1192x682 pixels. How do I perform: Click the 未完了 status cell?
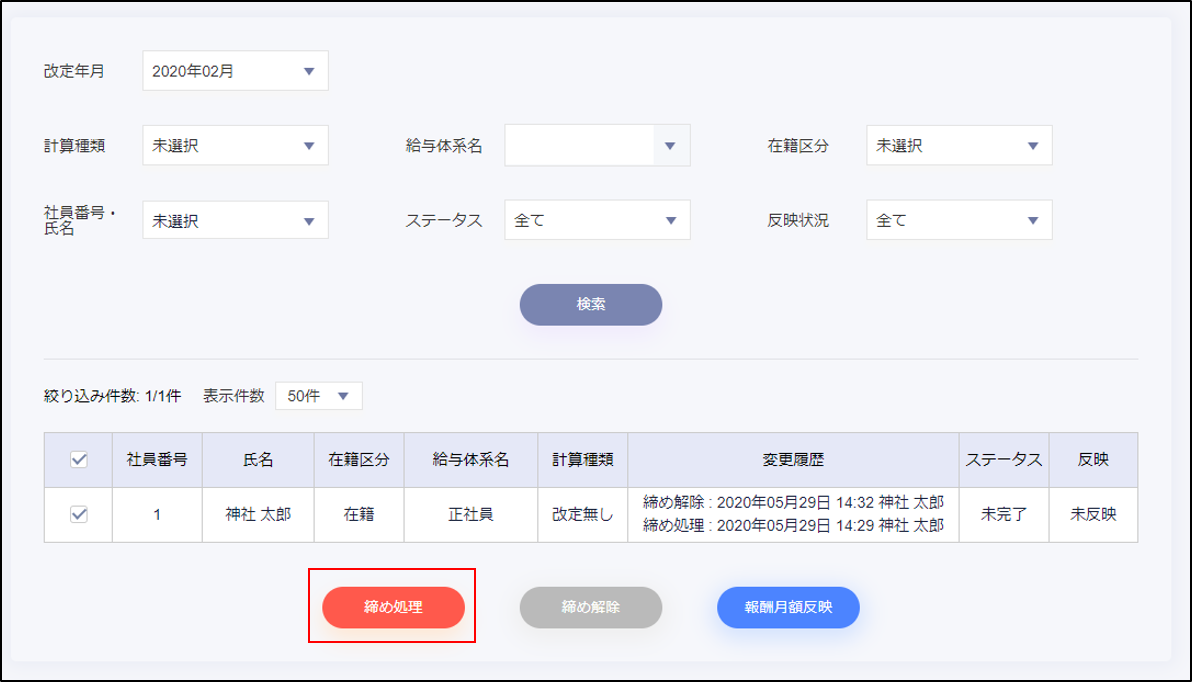pos(1004,515)
